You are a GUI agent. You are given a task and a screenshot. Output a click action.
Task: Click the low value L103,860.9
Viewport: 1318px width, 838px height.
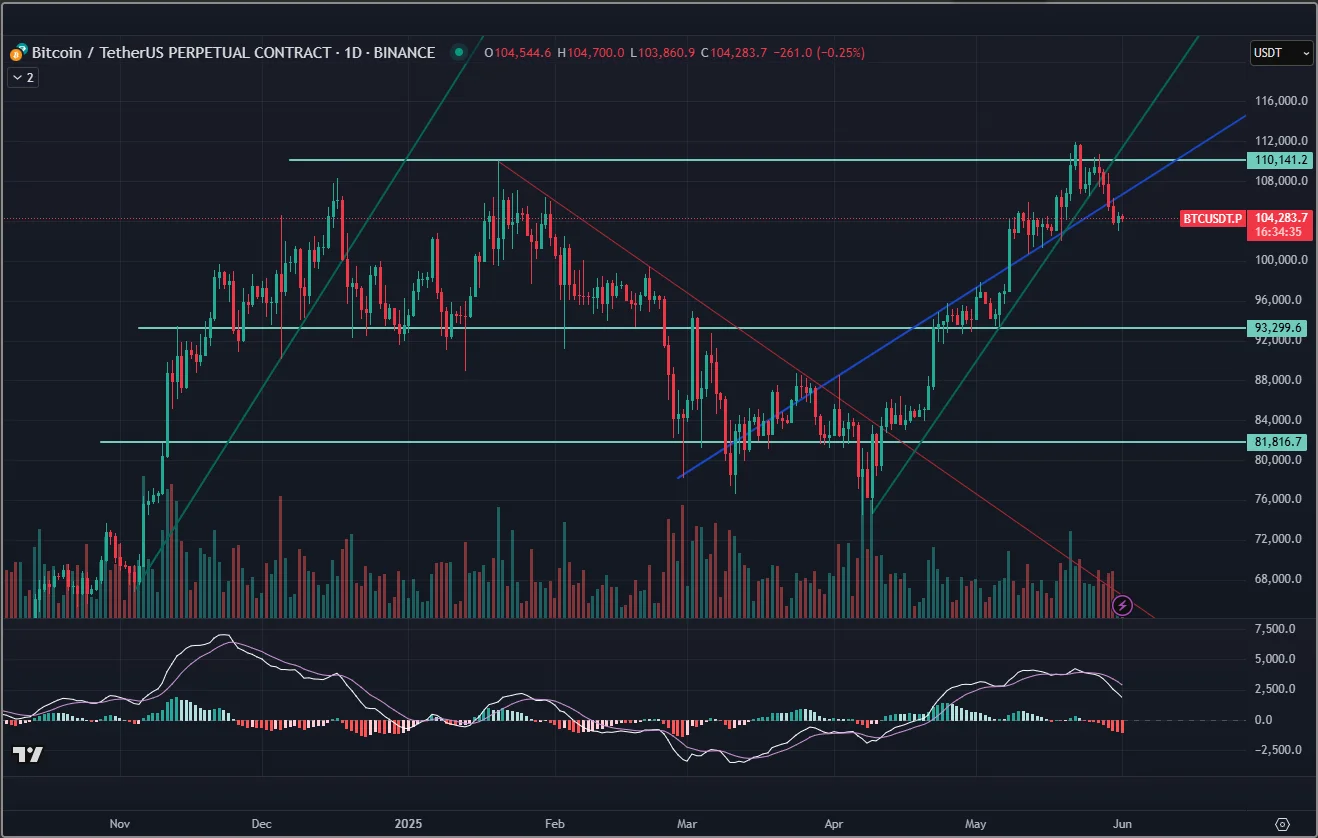pos(663,53)
